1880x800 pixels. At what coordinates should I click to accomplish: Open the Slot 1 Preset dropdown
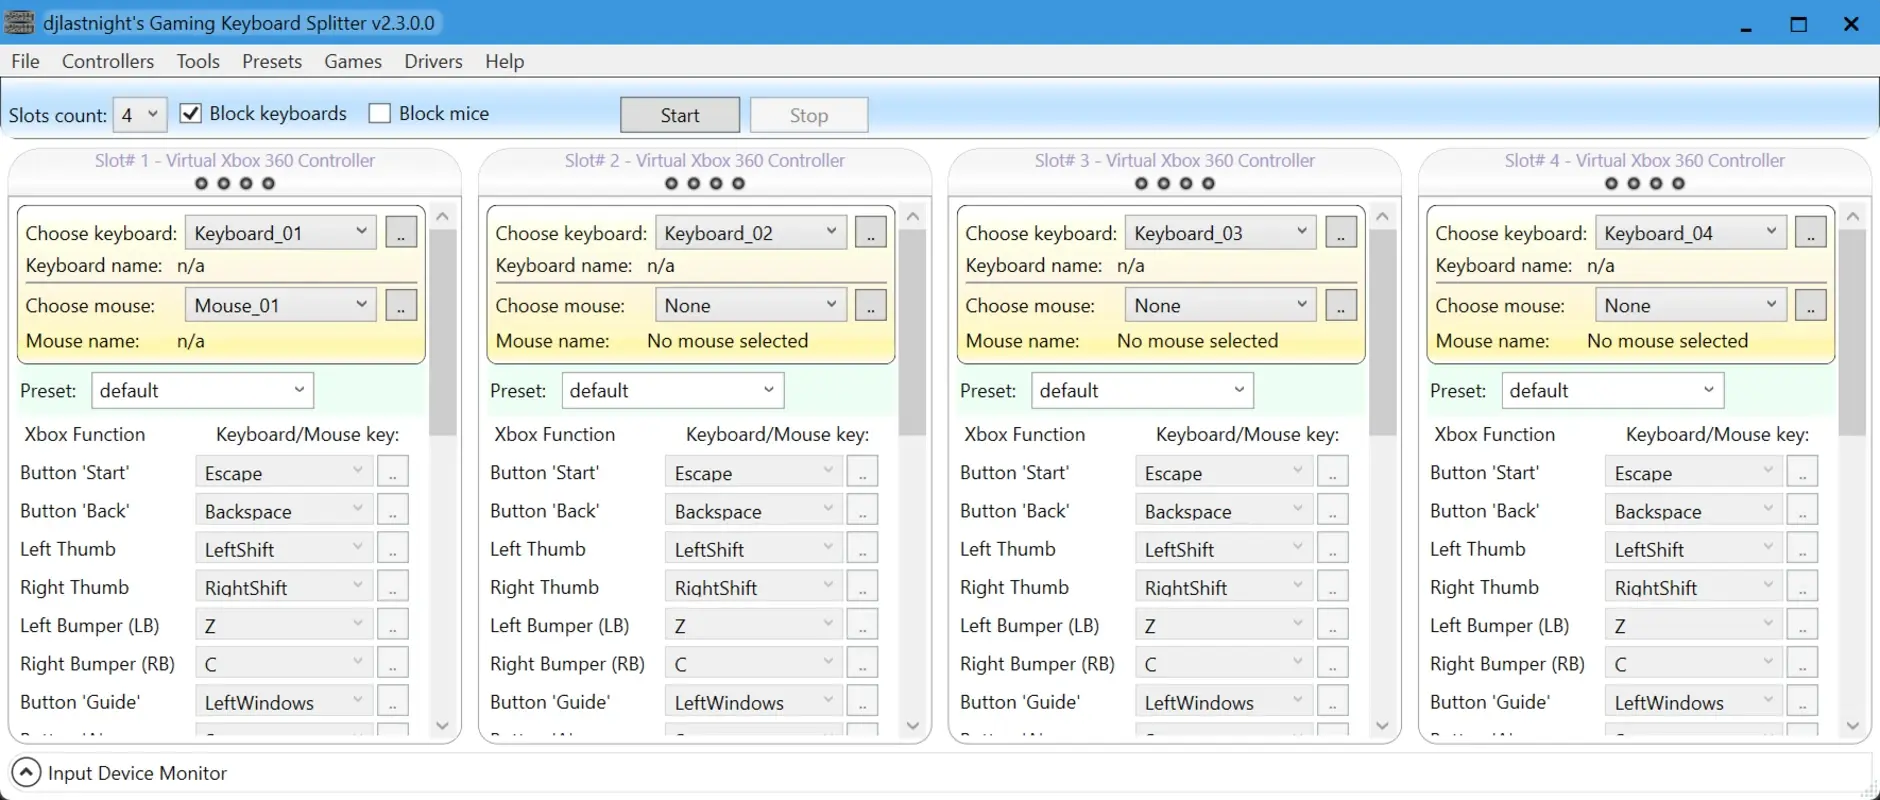click(202, 391)
